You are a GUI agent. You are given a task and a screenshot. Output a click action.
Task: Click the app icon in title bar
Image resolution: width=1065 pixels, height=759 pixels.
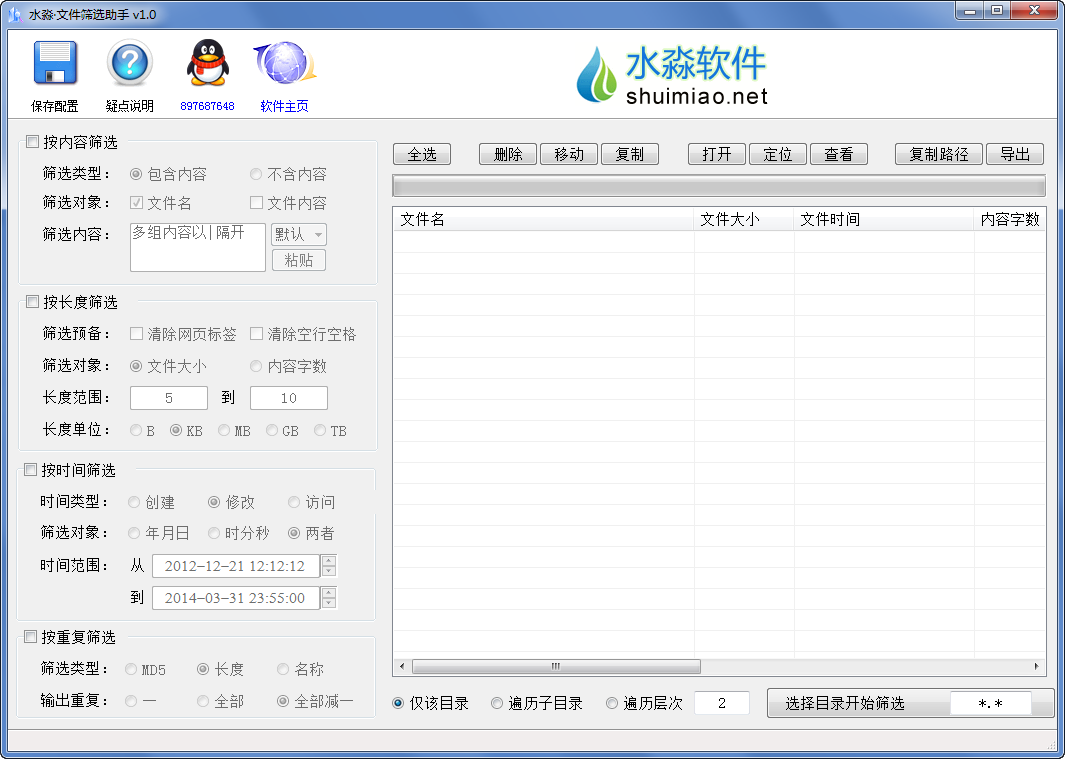tap(15, 14)
